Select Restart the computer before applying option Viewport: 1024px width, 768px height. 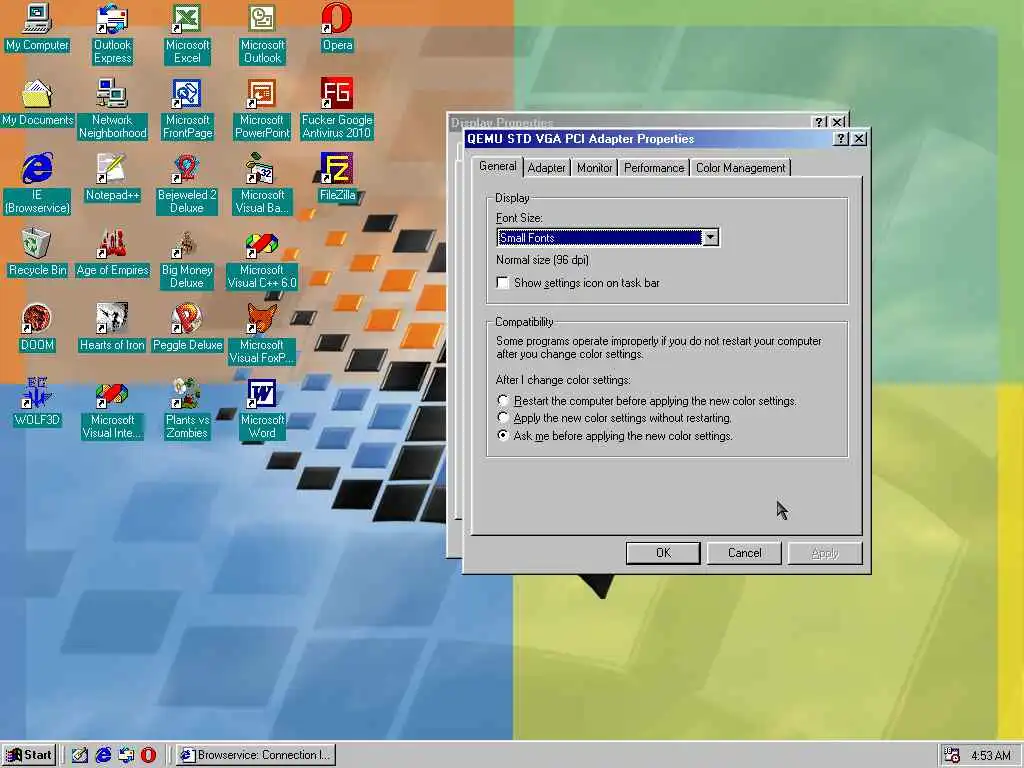503,400
